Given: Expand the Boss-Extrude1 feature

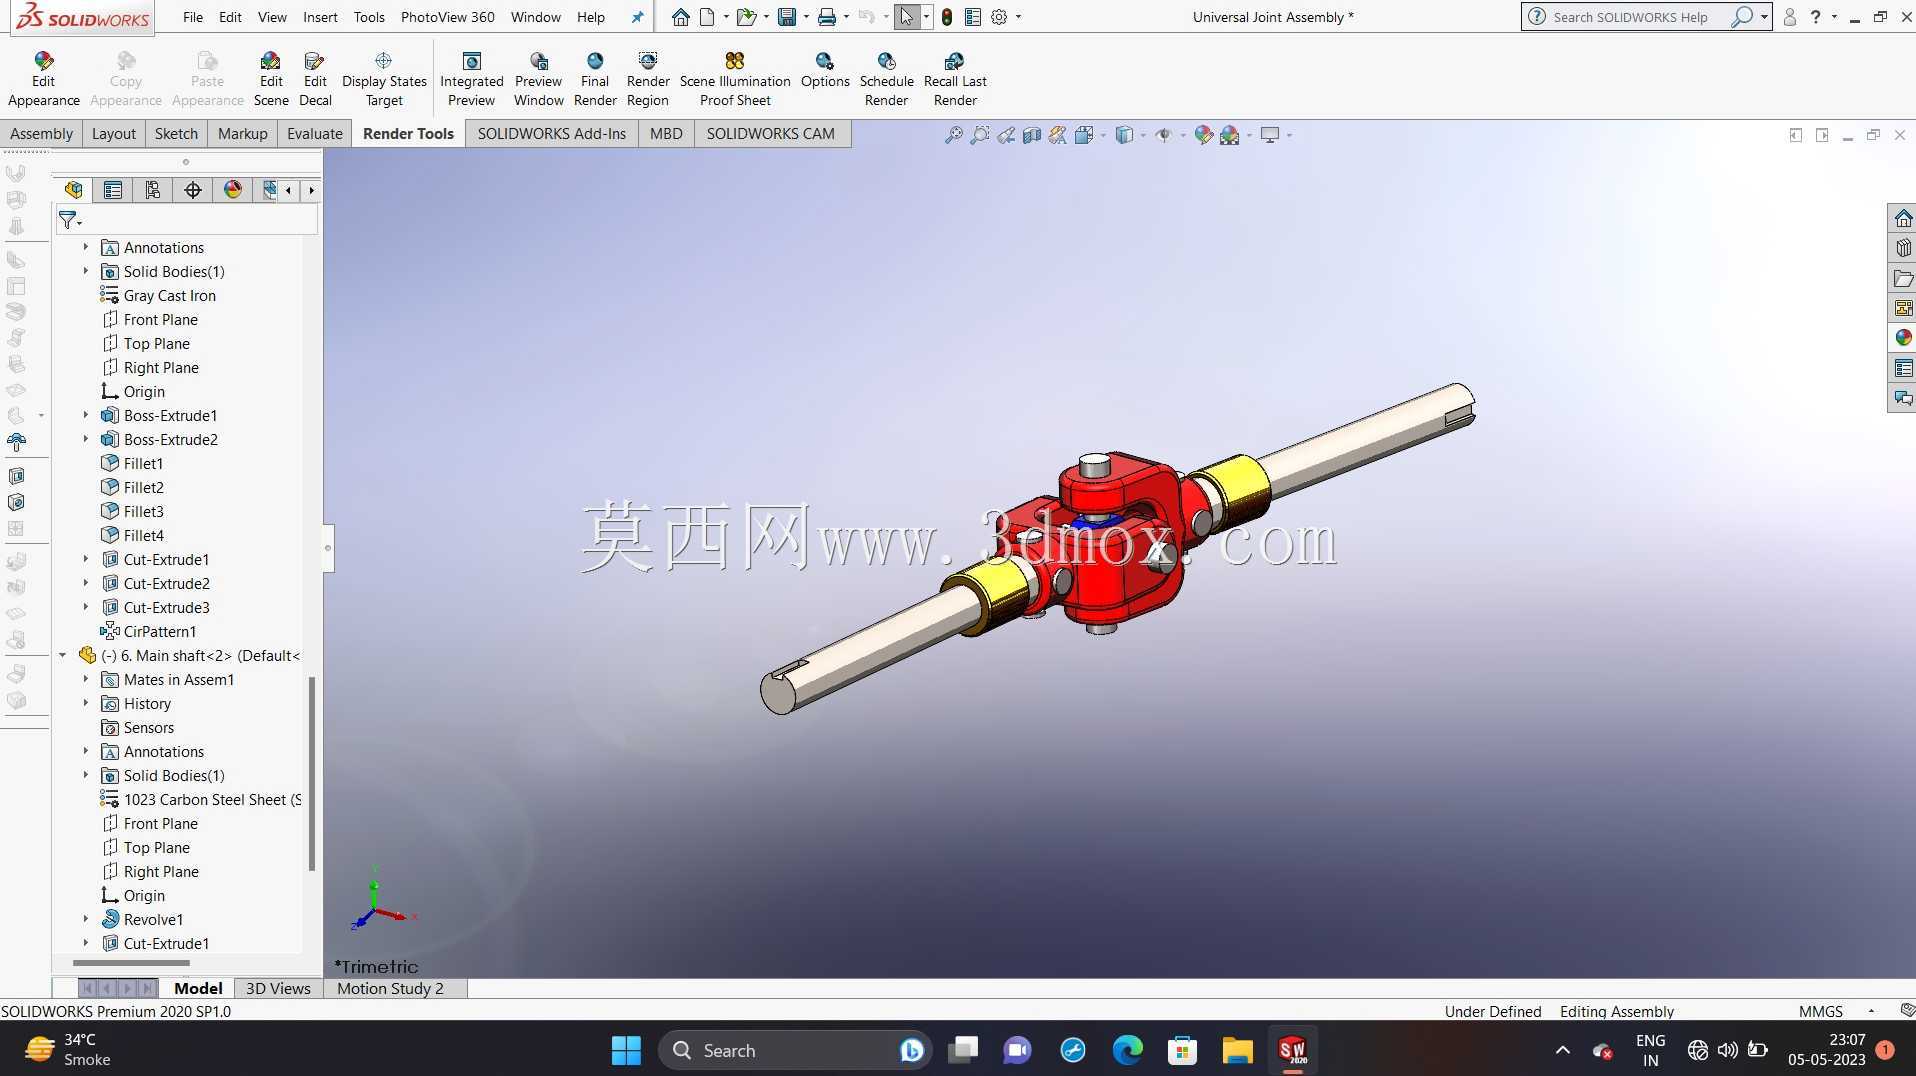Looking at the screenshot, I should pos(85,415).
